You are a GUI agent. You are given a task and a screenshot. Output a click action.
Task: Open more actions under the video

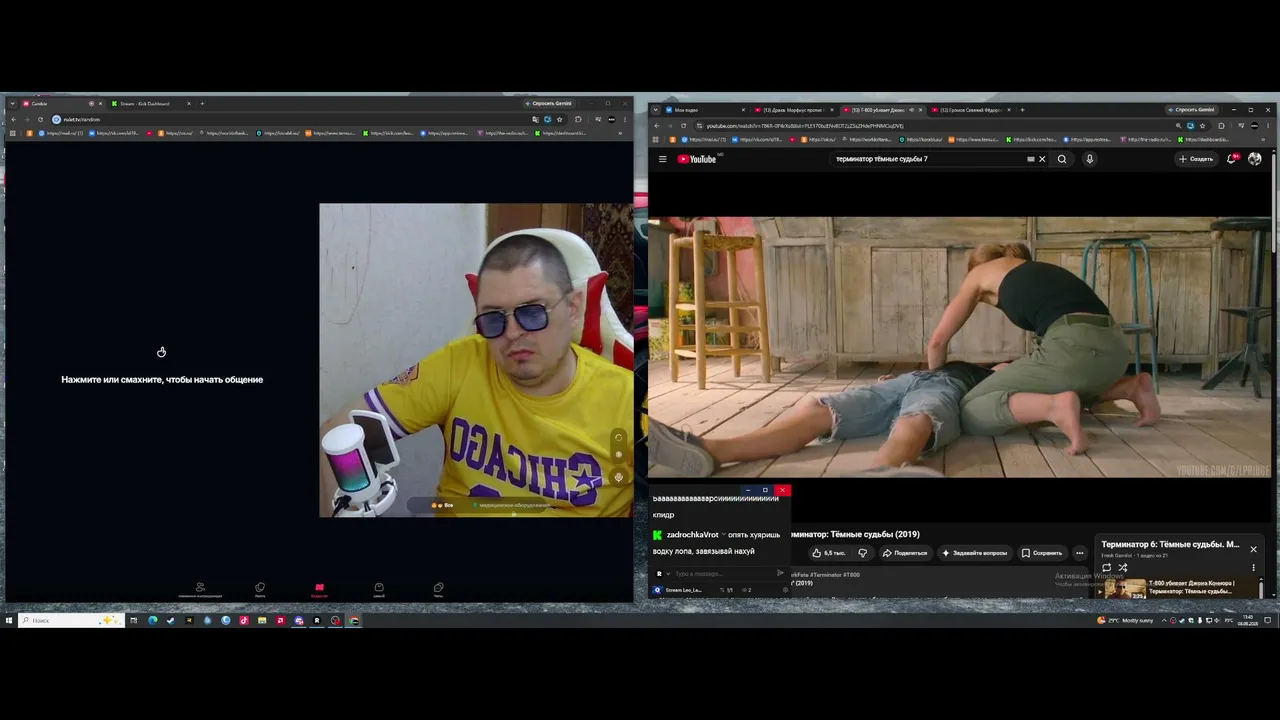click(1080, 553)
